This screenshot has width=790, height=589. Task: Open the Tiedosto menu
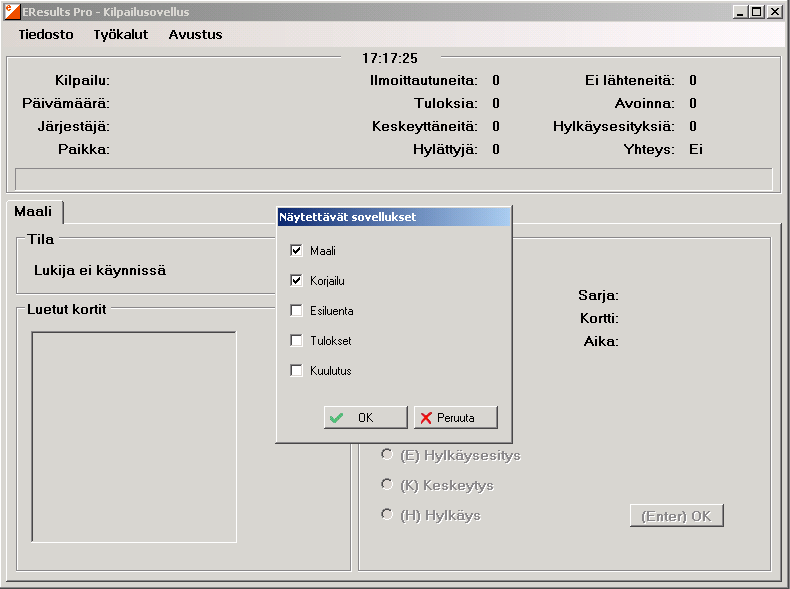46,35
